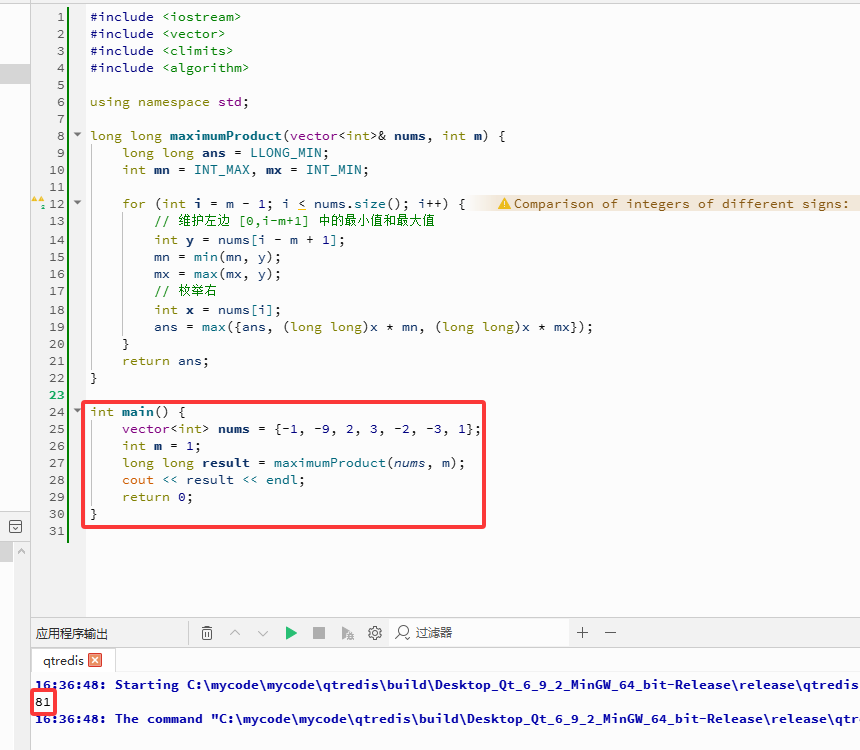860x750 pixels.
Task: Click INT_MAX on line 10
Action: point(222,170)
